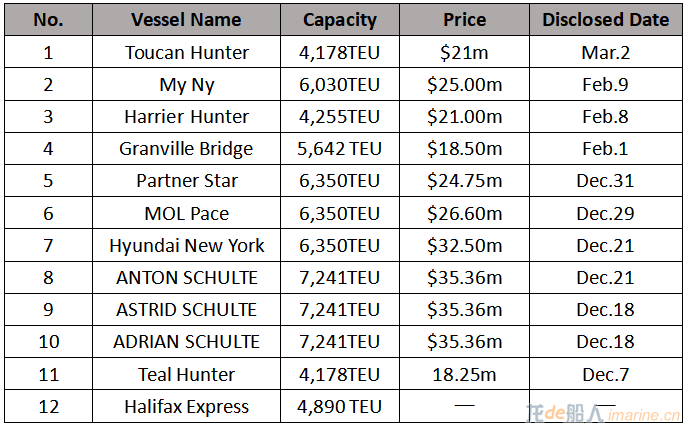Select the Disclosed Date column header
Viewport: 686px width, 428px height.
(605, 20)
